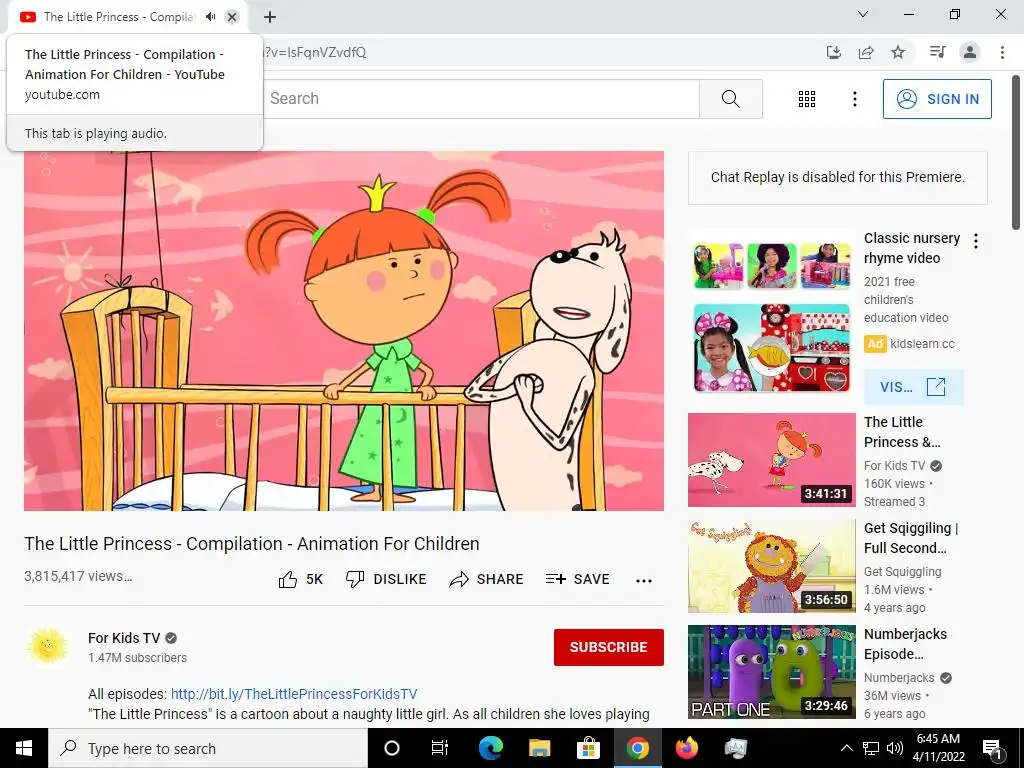
Task: Open The Little Princess 3:41:31 thumbnail
Action: click(x=772, y=460)
